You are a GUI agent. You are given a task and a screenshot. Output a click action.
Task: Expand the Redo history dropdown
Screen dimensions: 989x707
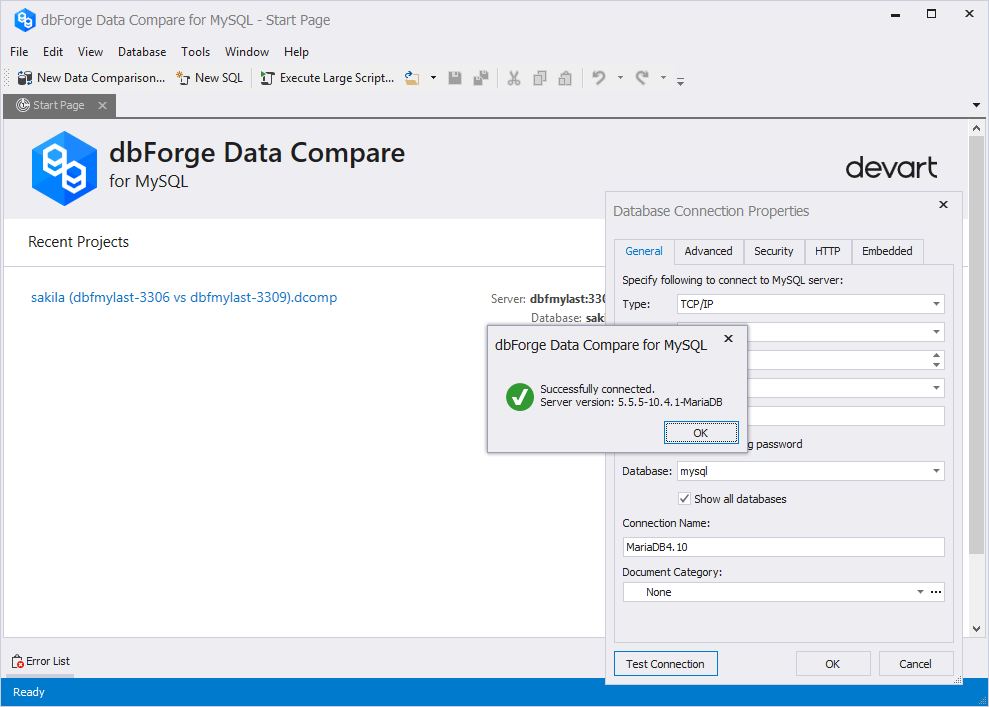(663, 78)
